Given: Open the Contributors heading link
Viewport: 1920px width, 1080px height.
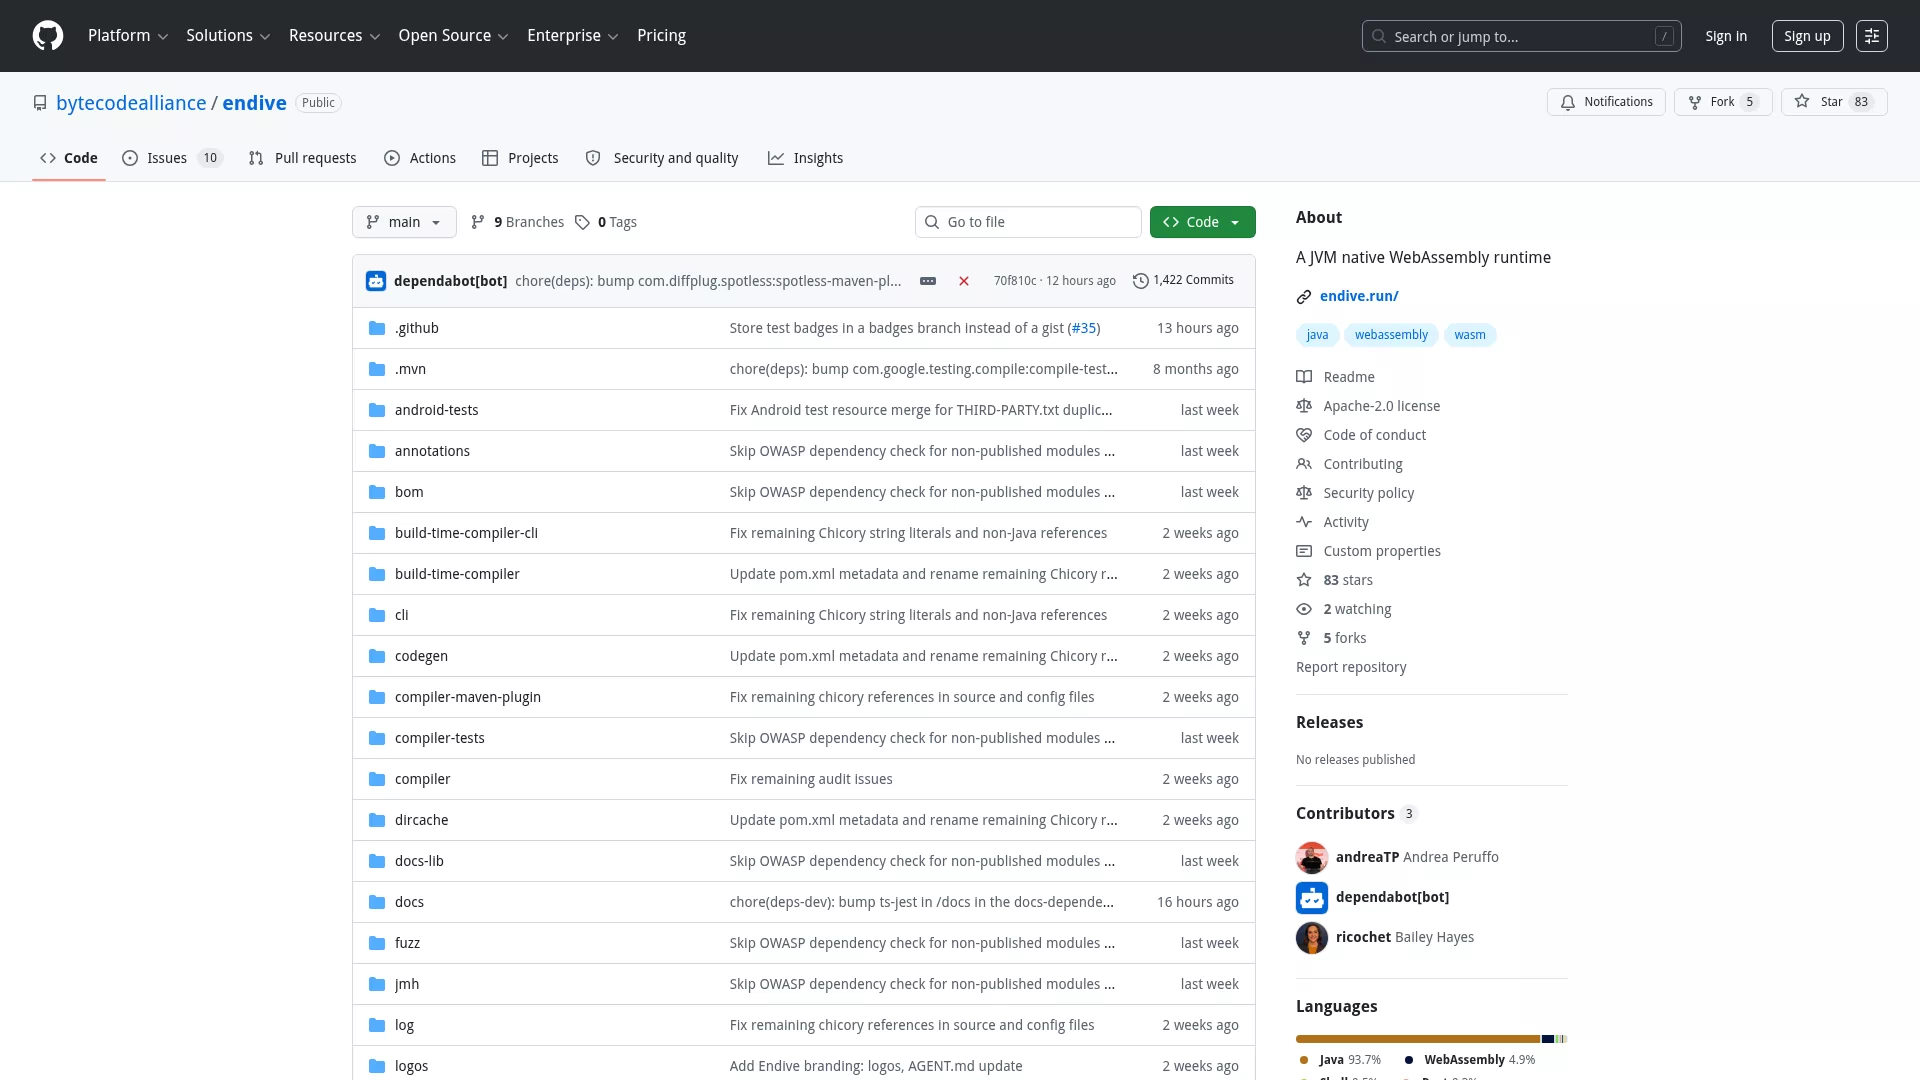Looking at the screenshot, I should pyautogui.click(x=1356, y=814).
